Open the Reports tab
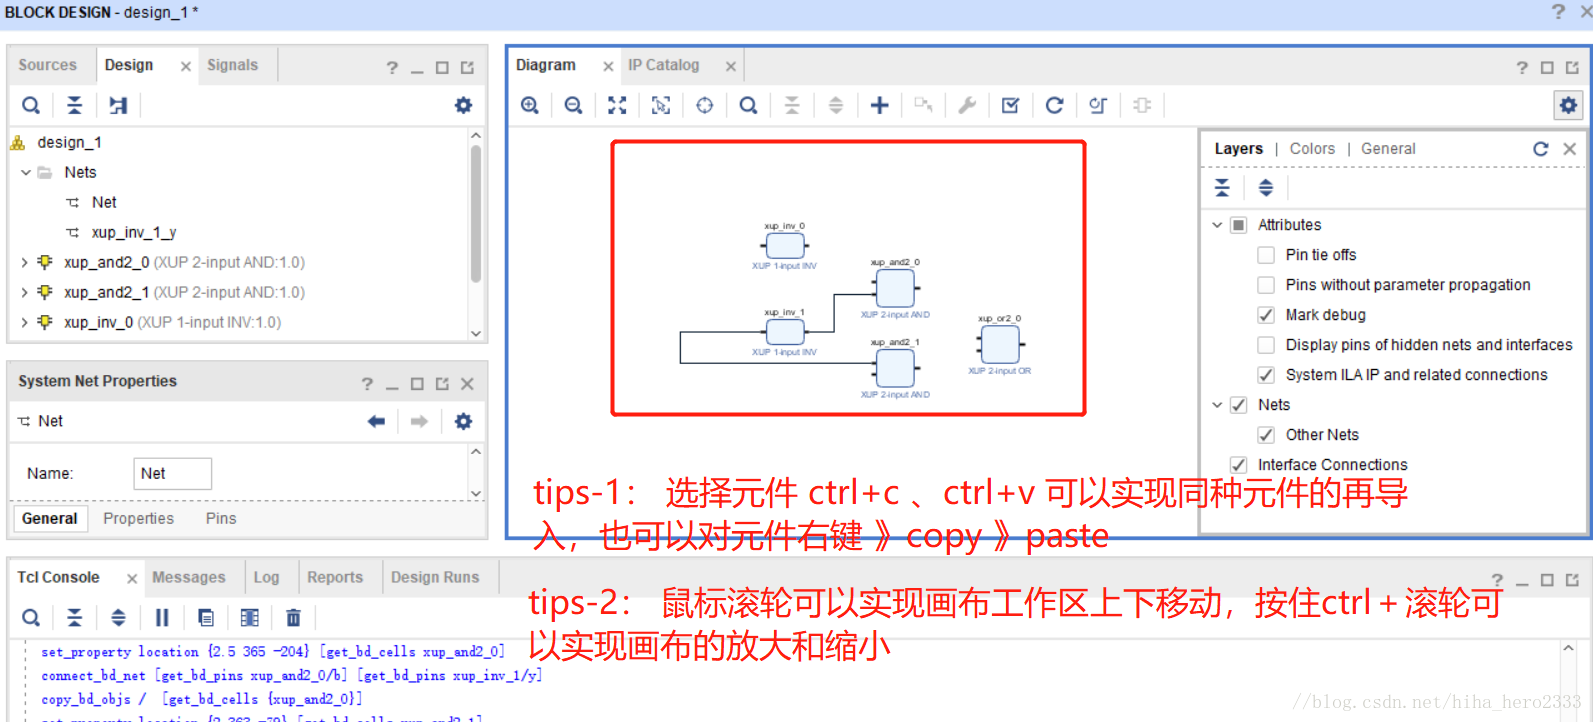The width and height of the screenshot is (1593, 722). [335, 577]
